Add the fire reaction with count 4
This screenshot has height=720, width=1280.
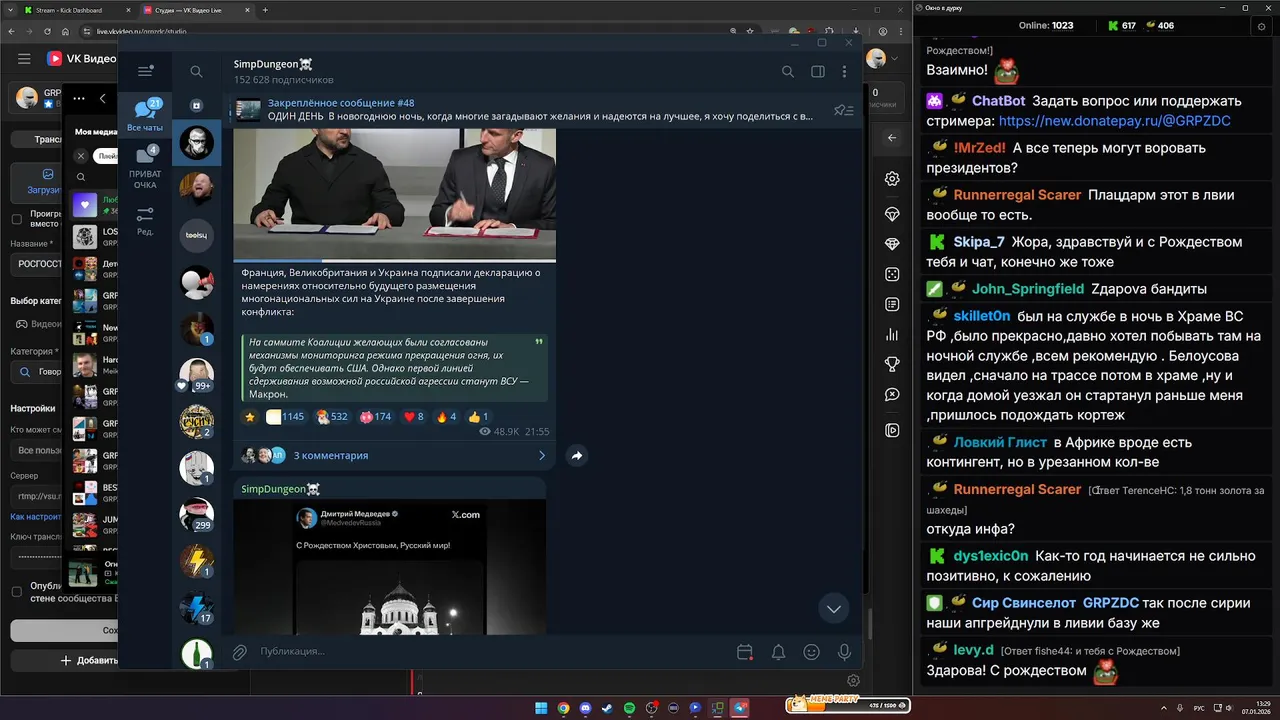pos(446,417)
